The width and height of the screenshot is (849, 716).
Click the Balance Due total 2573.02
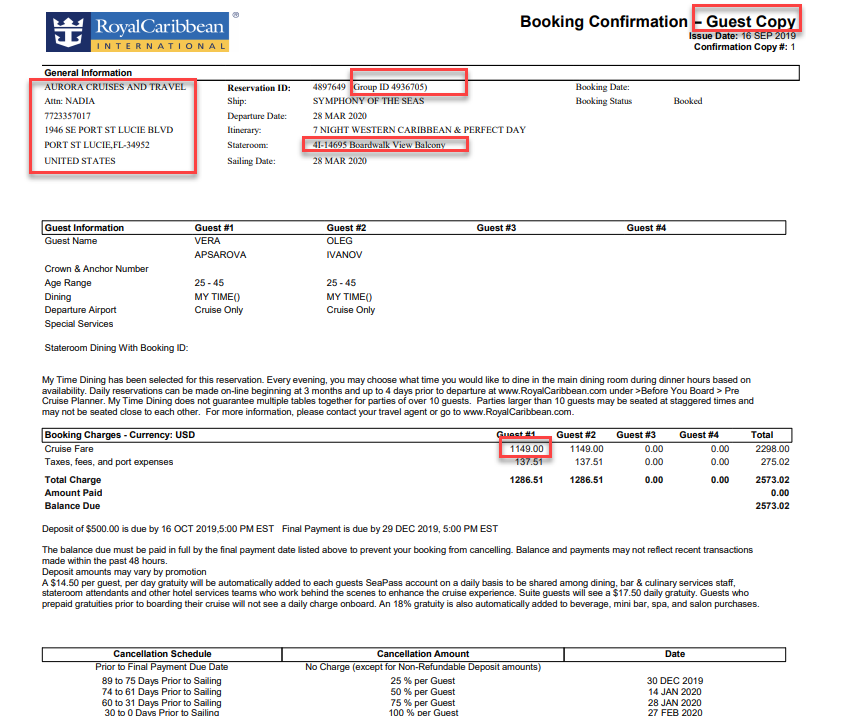(x=771, y=507)
